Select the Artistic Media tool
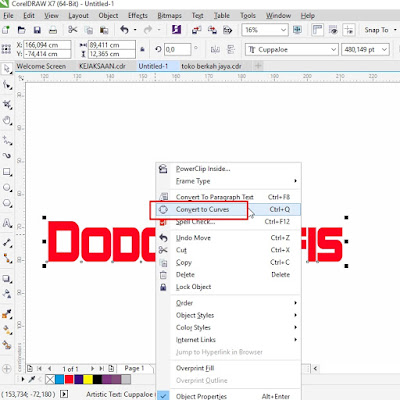 click(7, 156)
